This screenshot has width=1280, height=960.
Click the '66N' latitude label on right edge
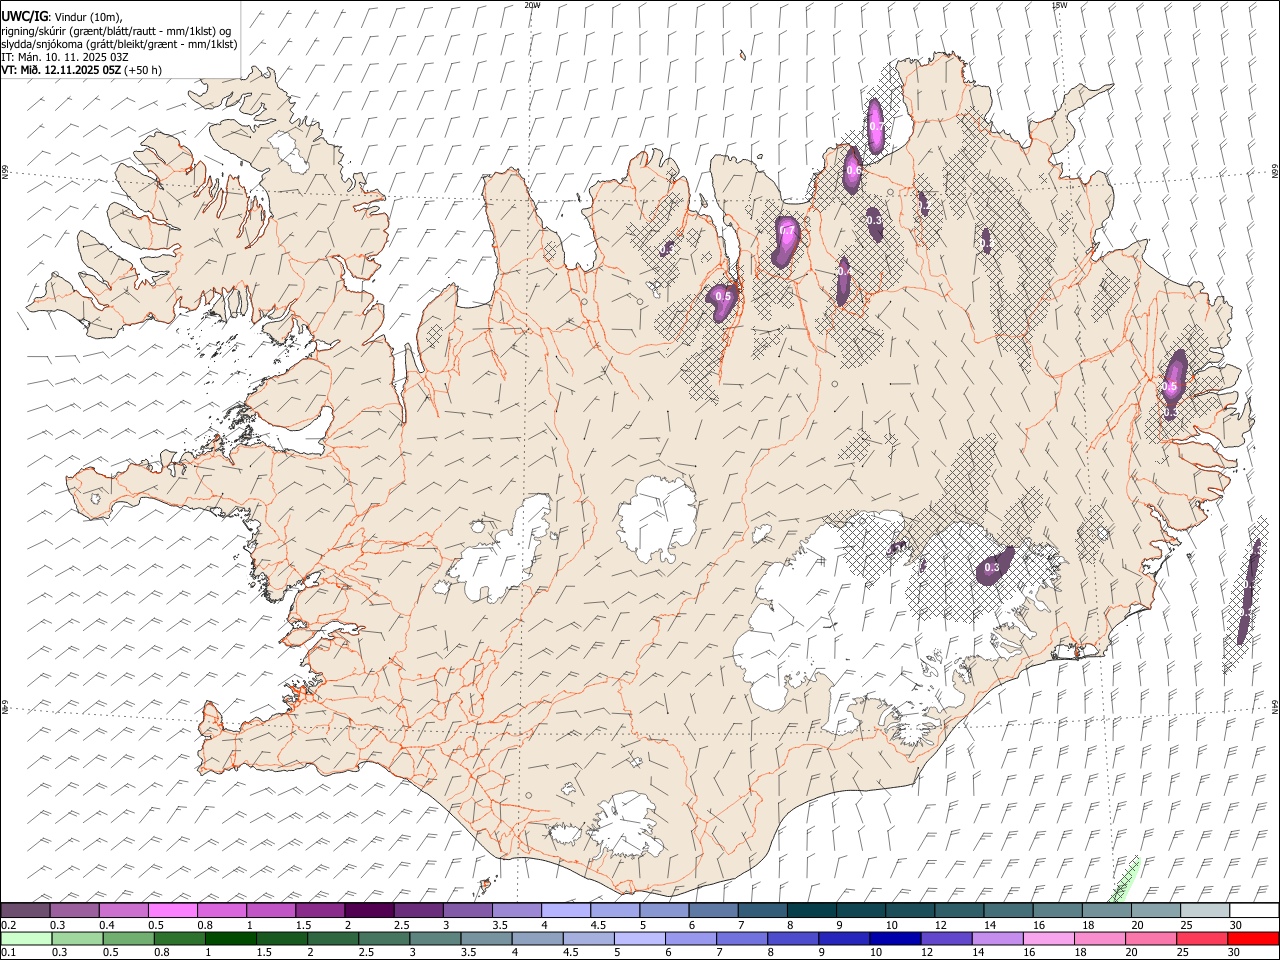click(1275, 172)
